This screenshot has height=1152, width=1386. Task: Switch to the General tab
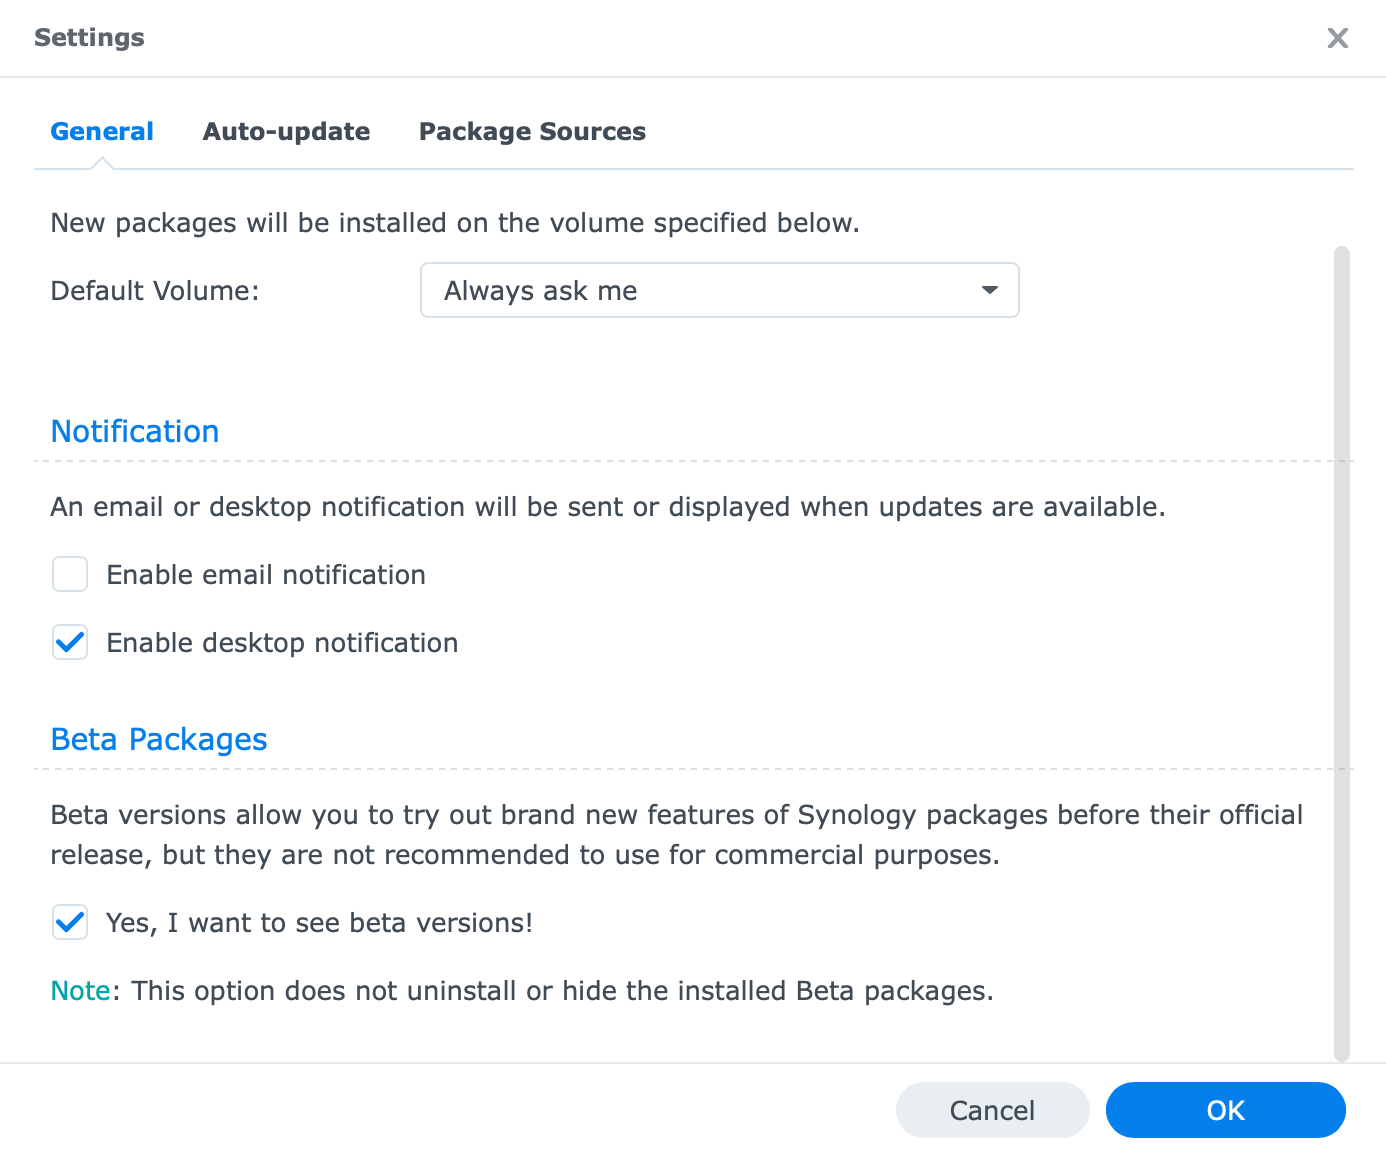point(102,132)
